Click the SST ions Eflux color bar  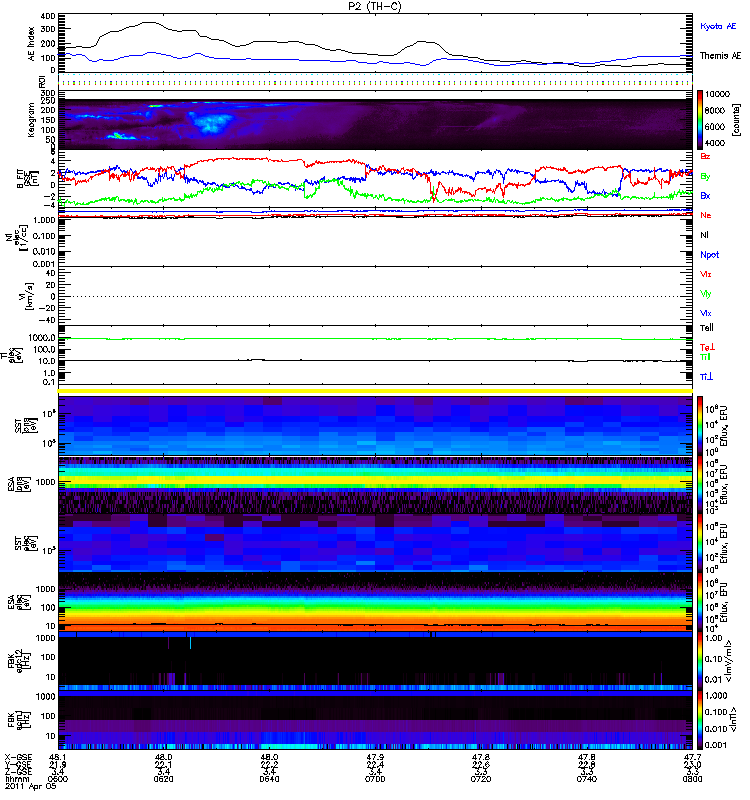click(699, 426)
